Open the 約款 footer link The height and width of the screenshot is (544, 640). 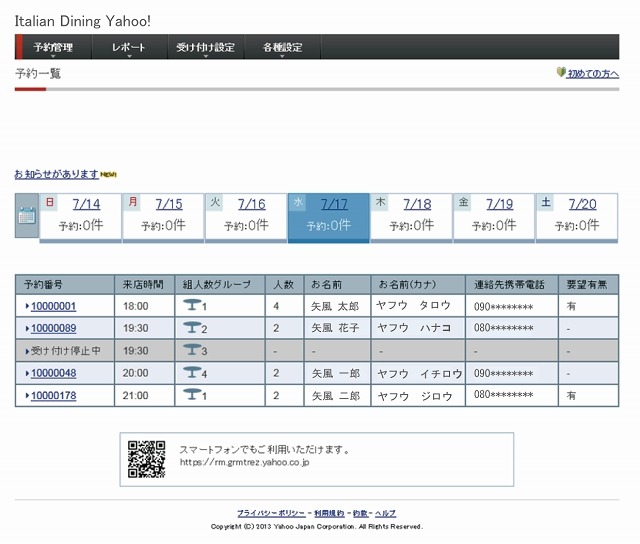360,513
